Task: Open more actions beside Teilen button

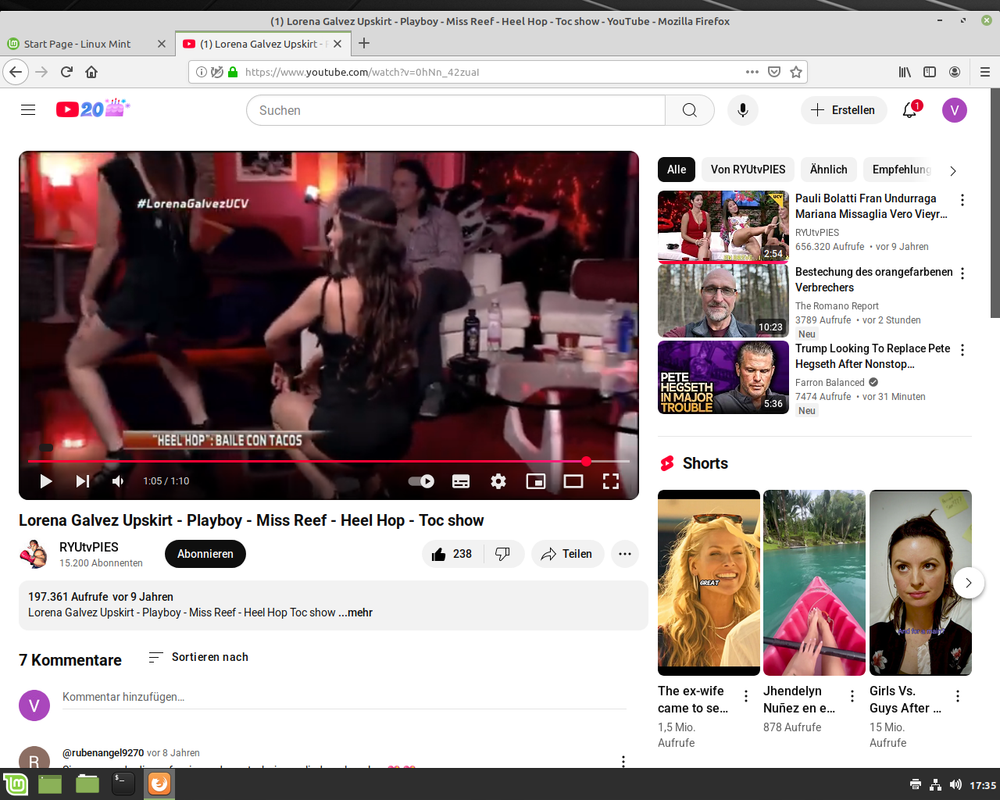Action: coord(624,554)
